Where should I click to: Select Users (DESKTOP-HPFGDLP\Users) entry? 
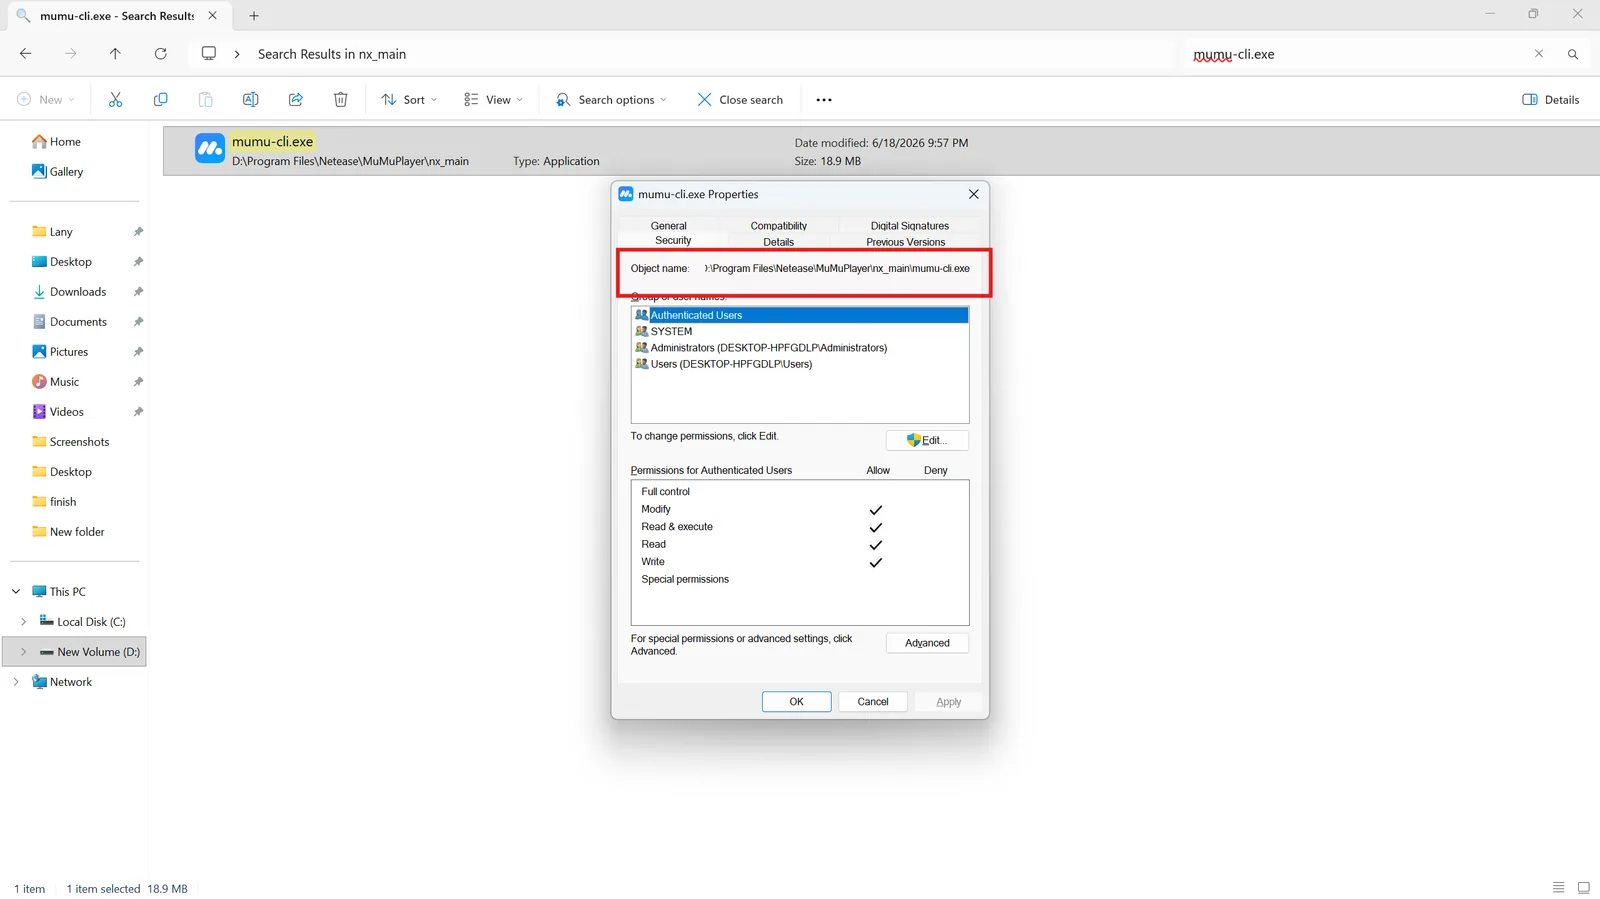(800, 364)
